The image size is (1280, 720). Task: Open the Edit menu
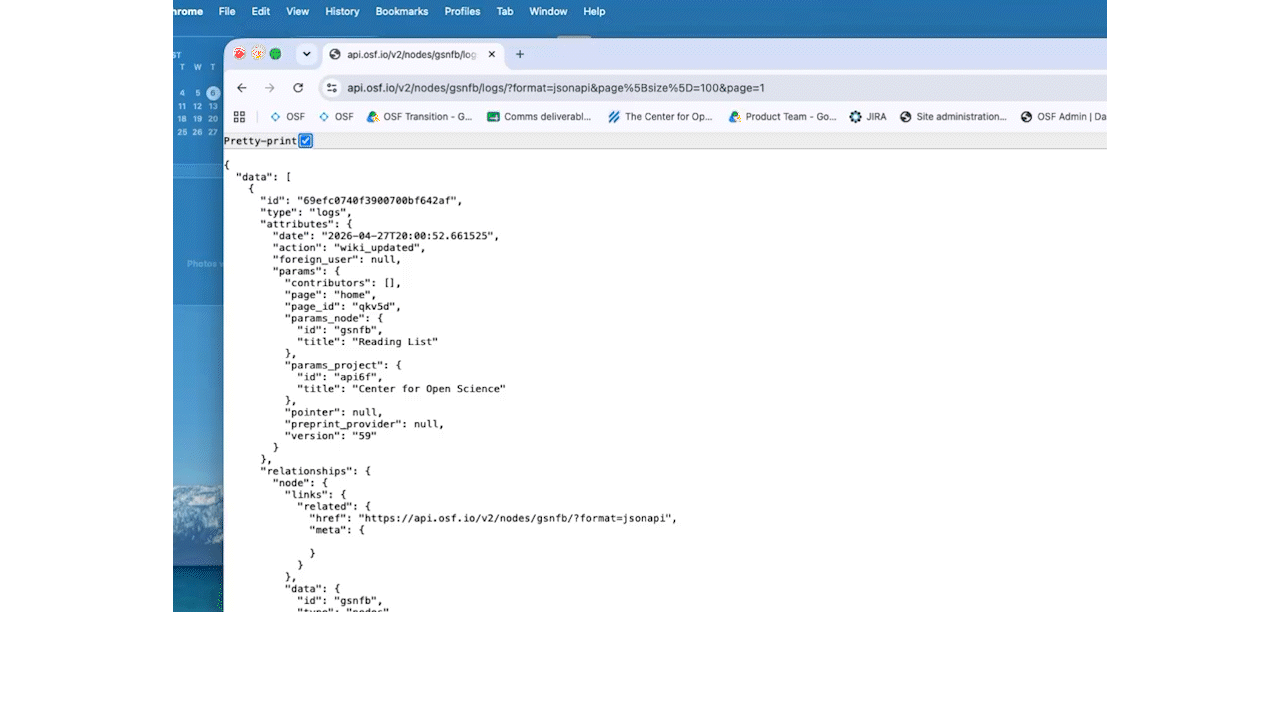point(261,11)
